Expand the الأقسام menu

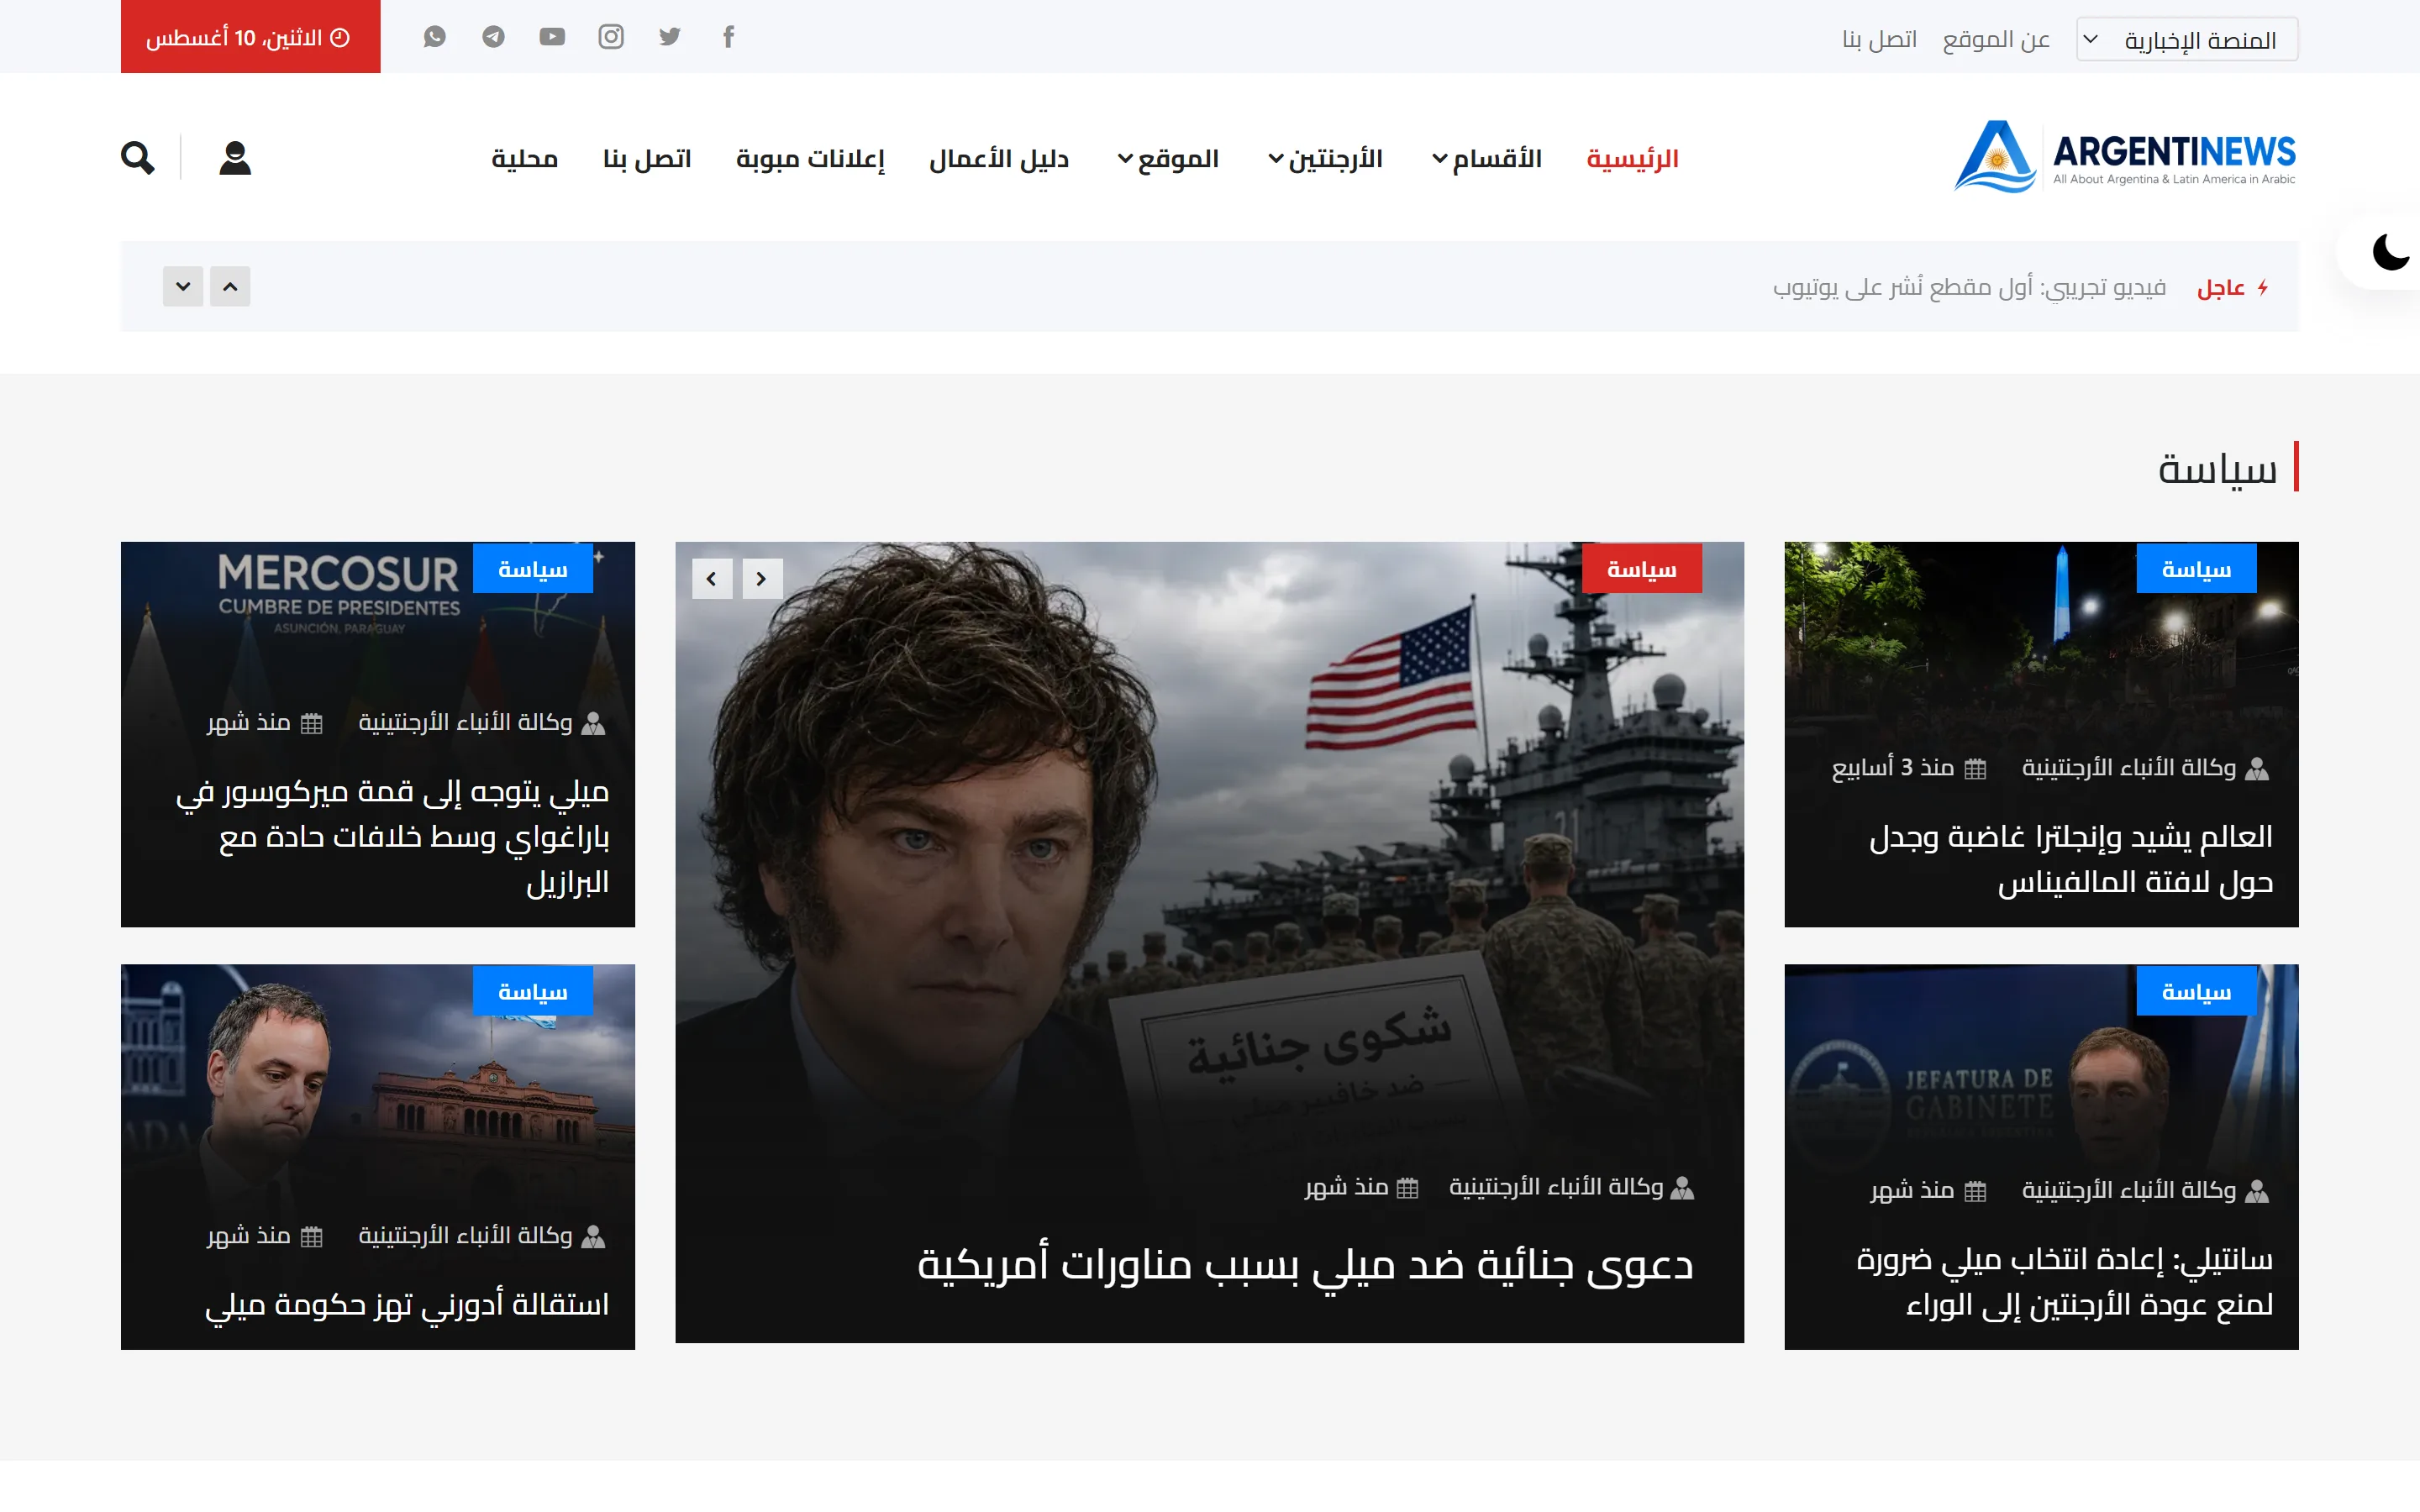pos(1487,159)
